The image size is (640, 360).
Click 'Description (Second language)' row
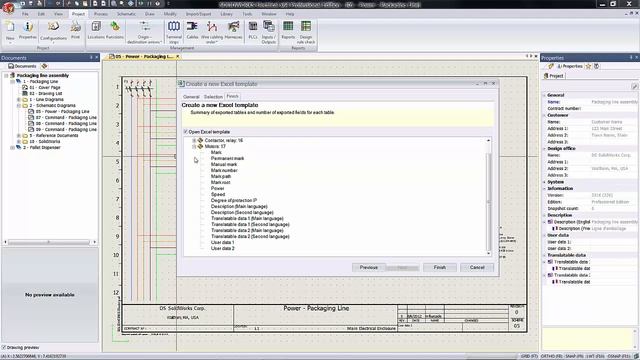coord(242,212)
